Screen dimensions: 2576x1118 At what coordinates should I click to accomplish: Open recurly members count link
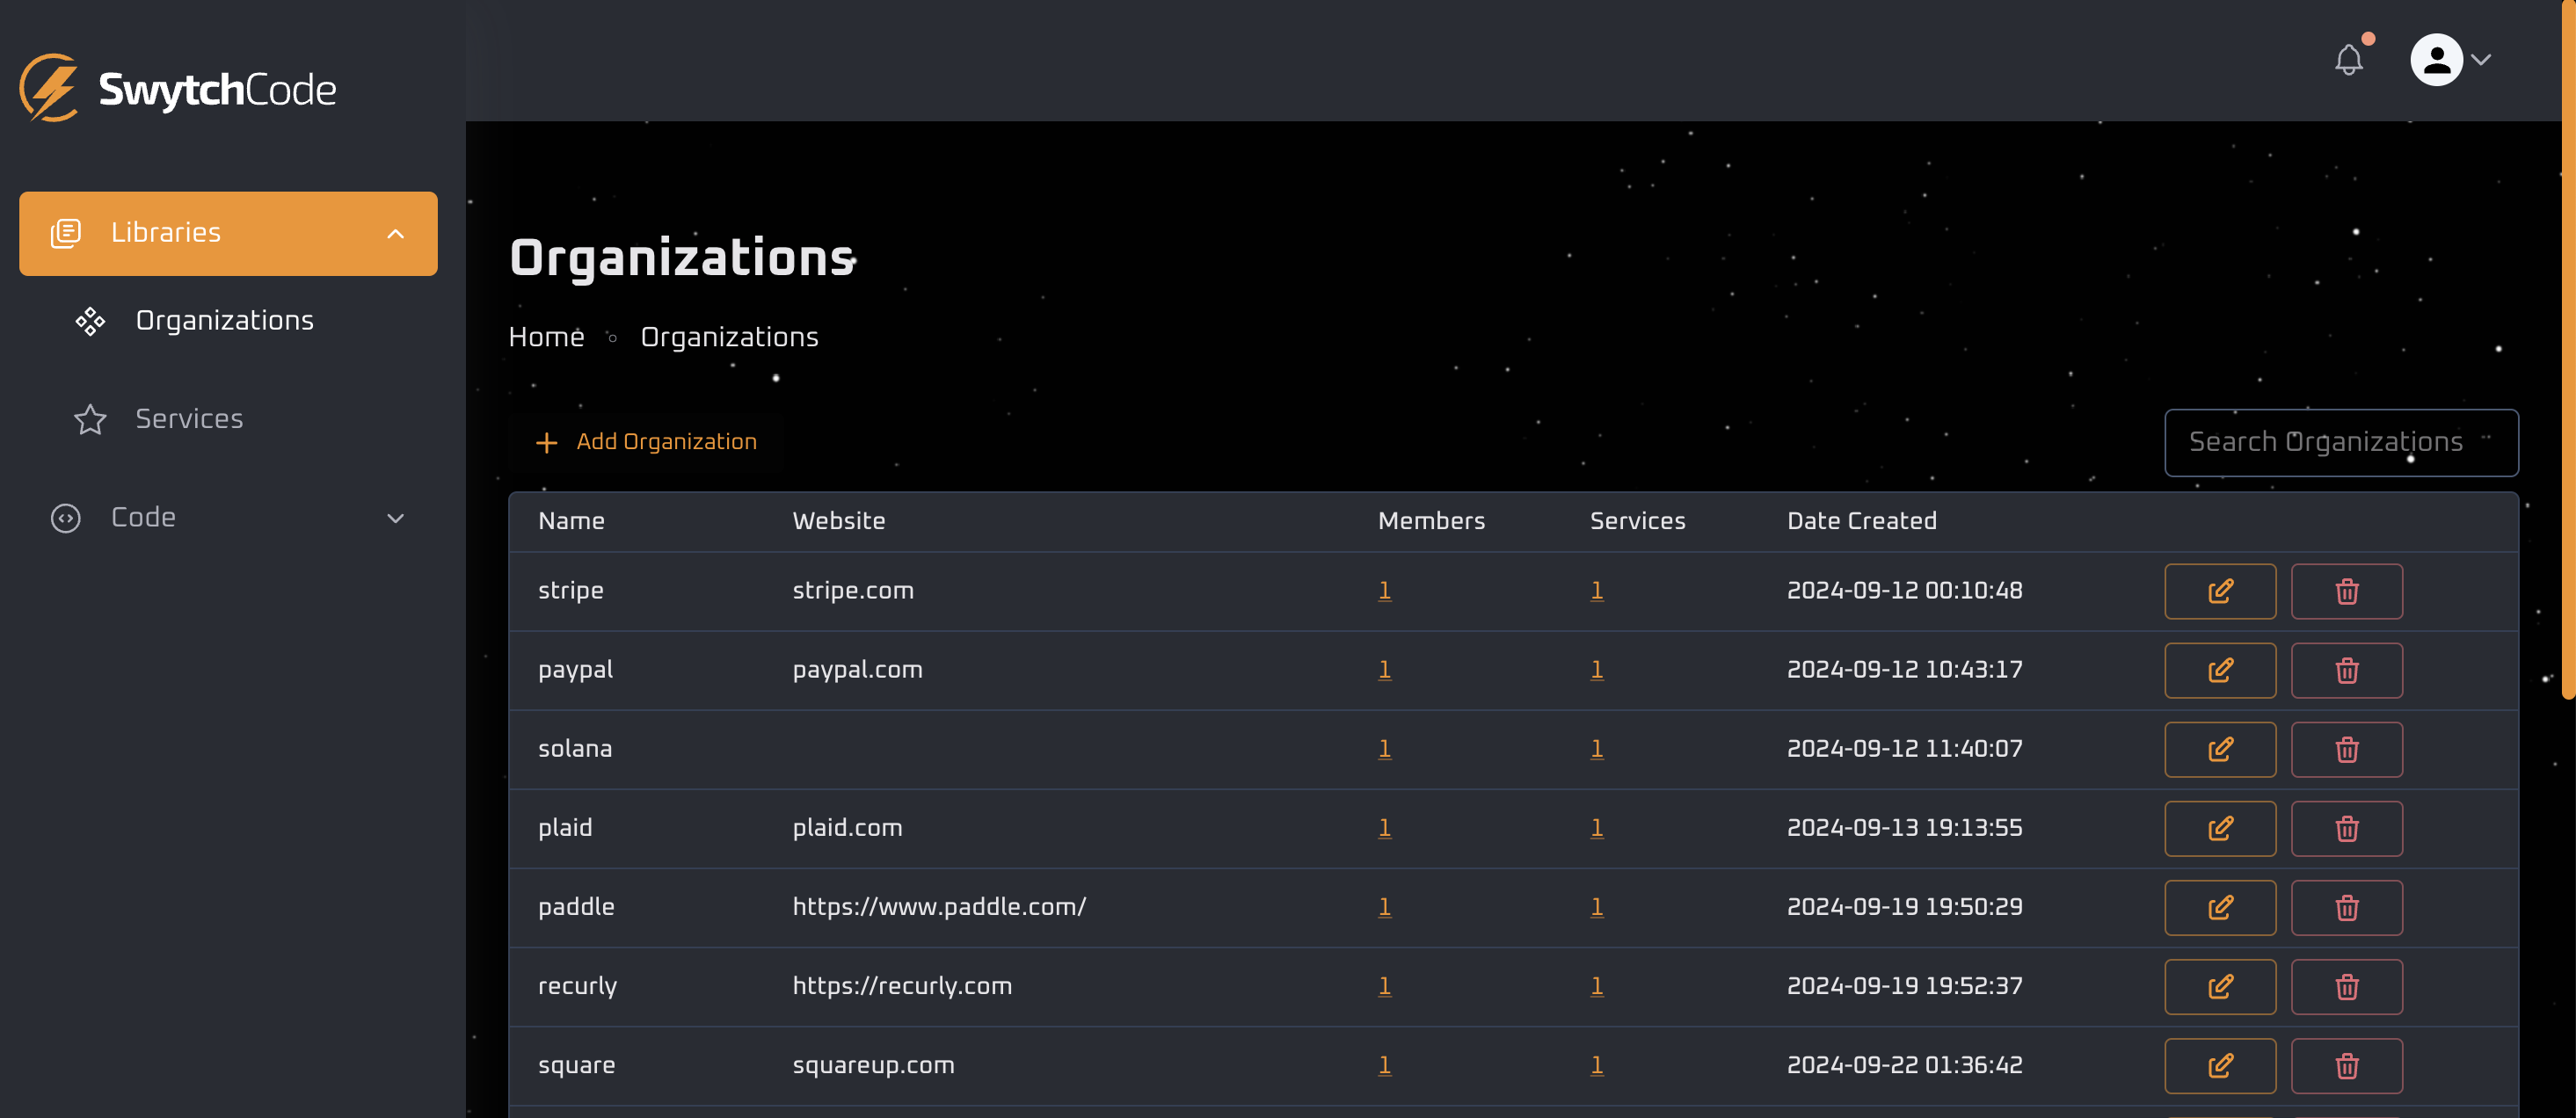pos(1384,985)
